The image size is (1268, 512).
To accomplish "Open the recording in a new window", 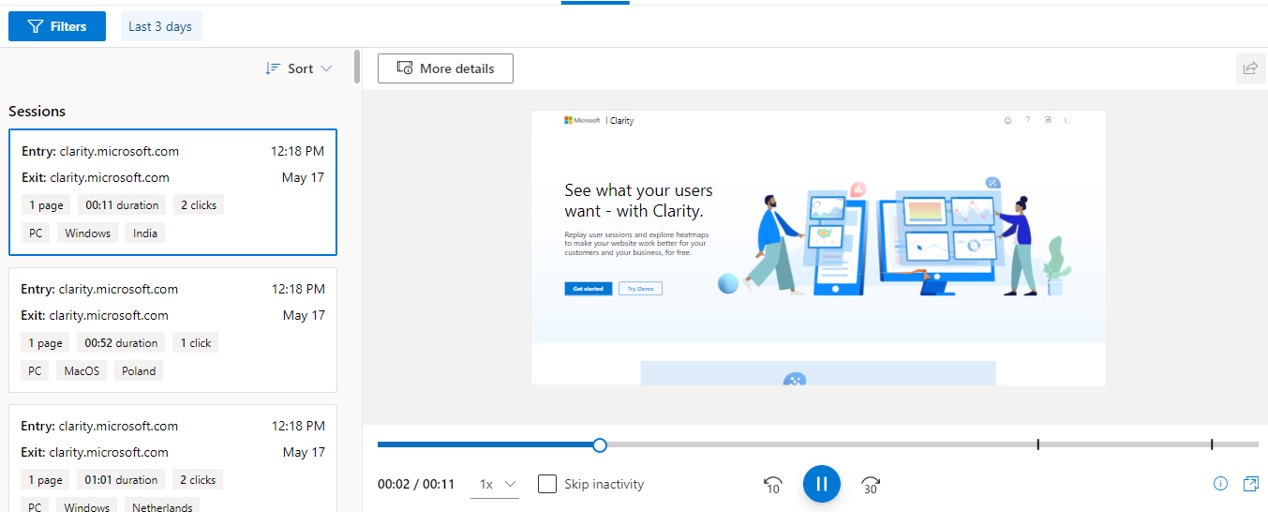I will point(1251,484).
